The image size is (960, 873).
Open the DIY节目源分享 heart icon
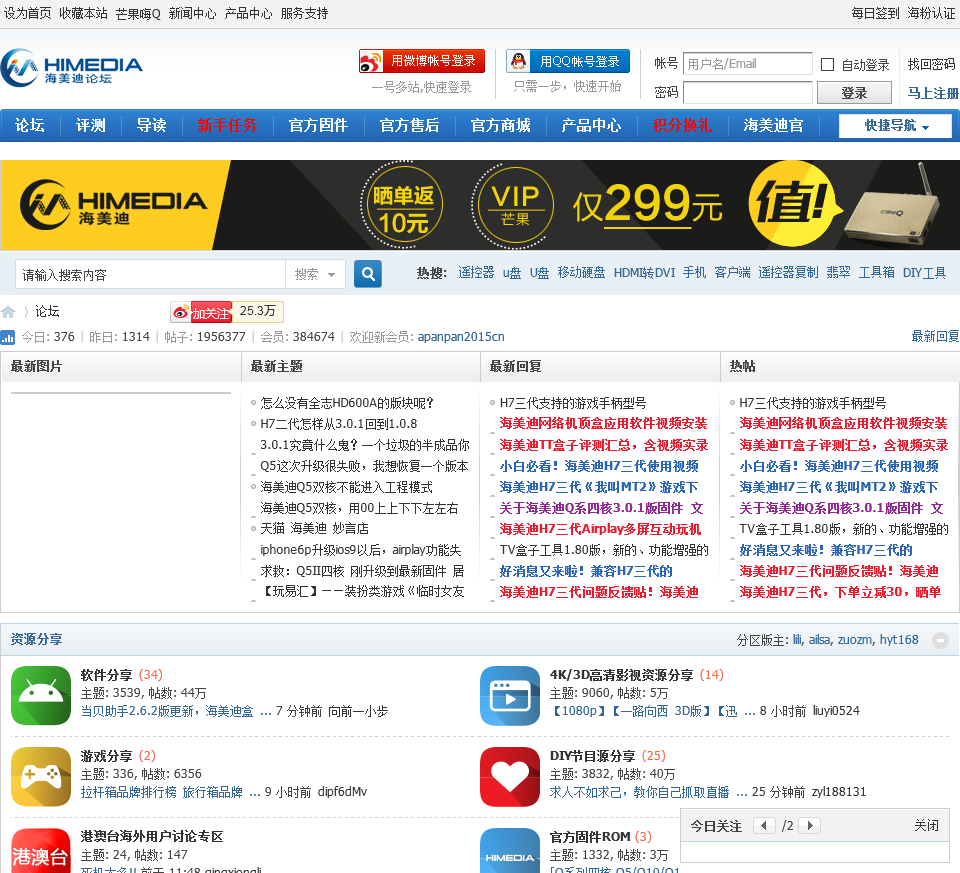(510, 776)
